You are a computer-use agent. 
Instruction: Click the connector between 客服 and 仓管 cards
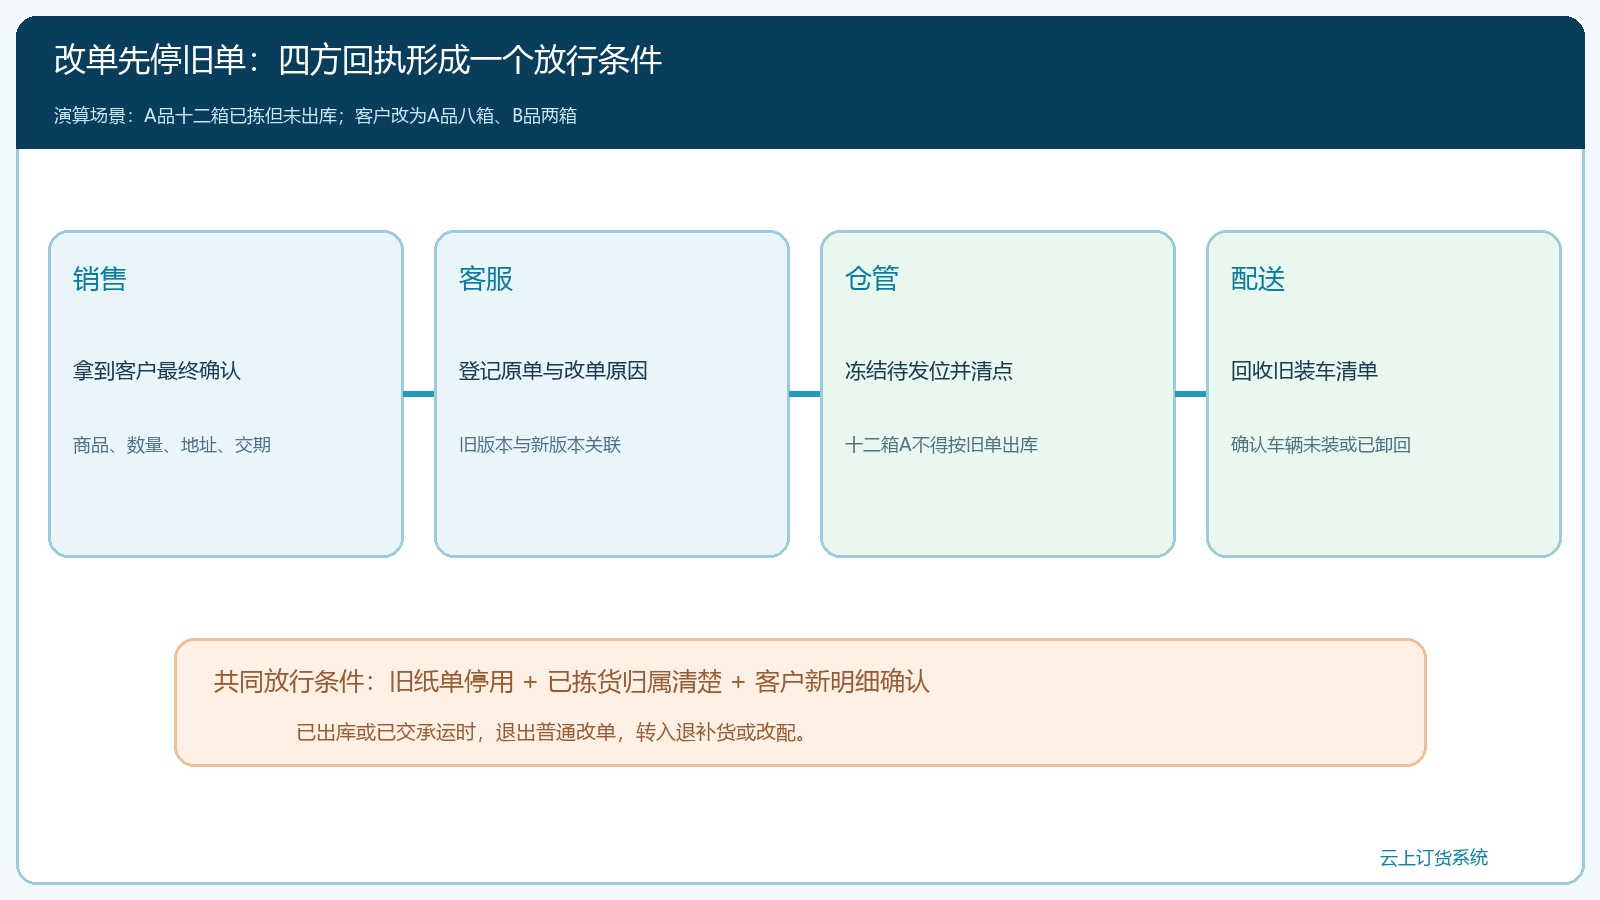[805, 394]
